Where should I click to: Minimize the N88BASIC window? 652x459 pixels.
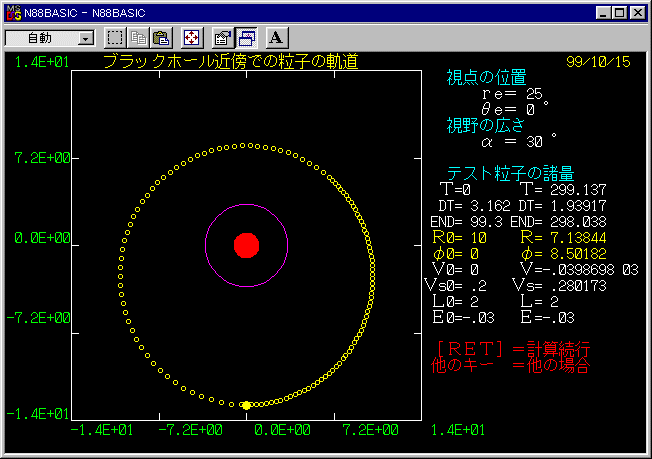(603, 12)
